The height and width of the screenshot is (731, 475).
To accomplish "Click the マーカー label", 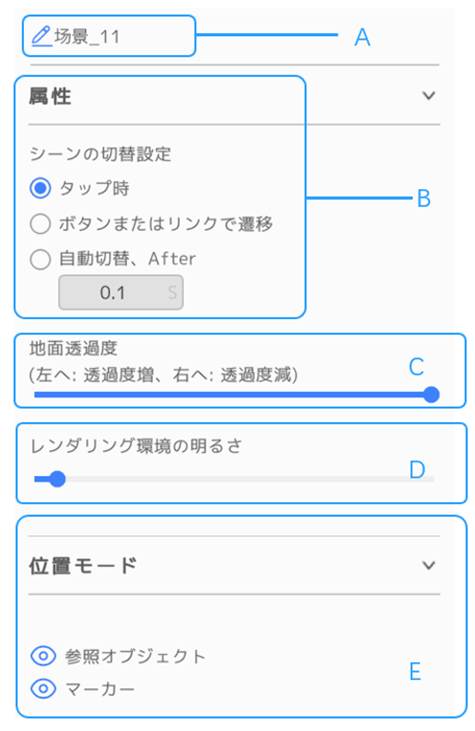I will [x=100, y=689].
